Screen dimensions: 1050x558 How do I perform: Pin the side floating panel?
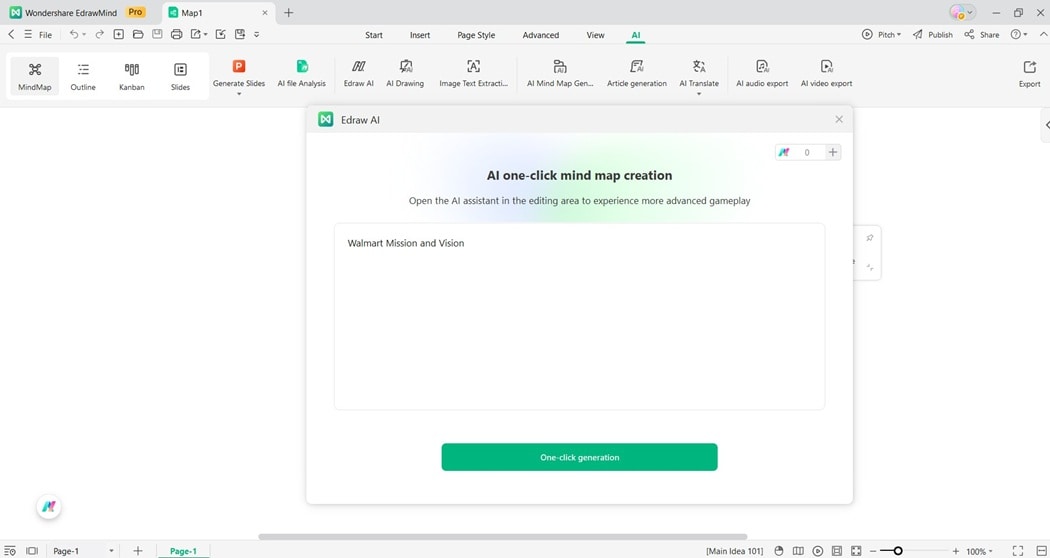coord(870,238)
